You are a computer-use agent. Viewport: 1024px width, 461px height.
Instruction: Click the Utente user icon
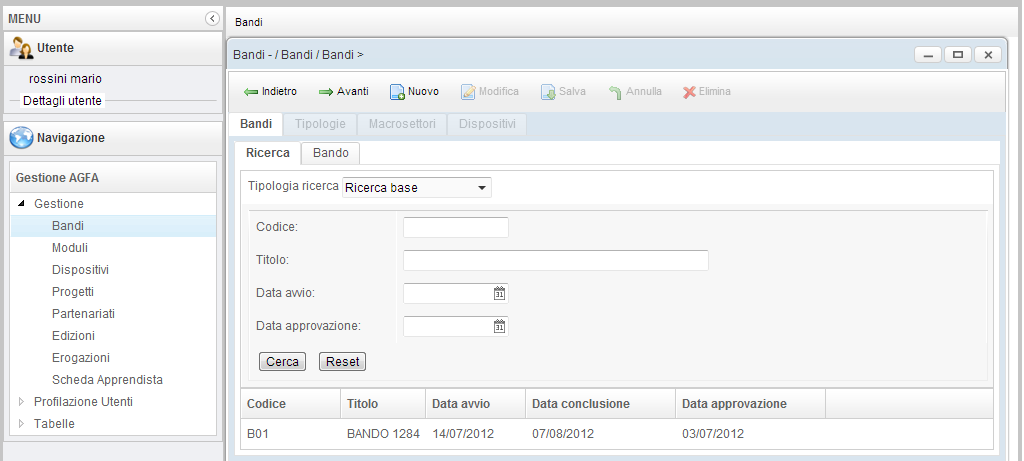click(22, 48)
